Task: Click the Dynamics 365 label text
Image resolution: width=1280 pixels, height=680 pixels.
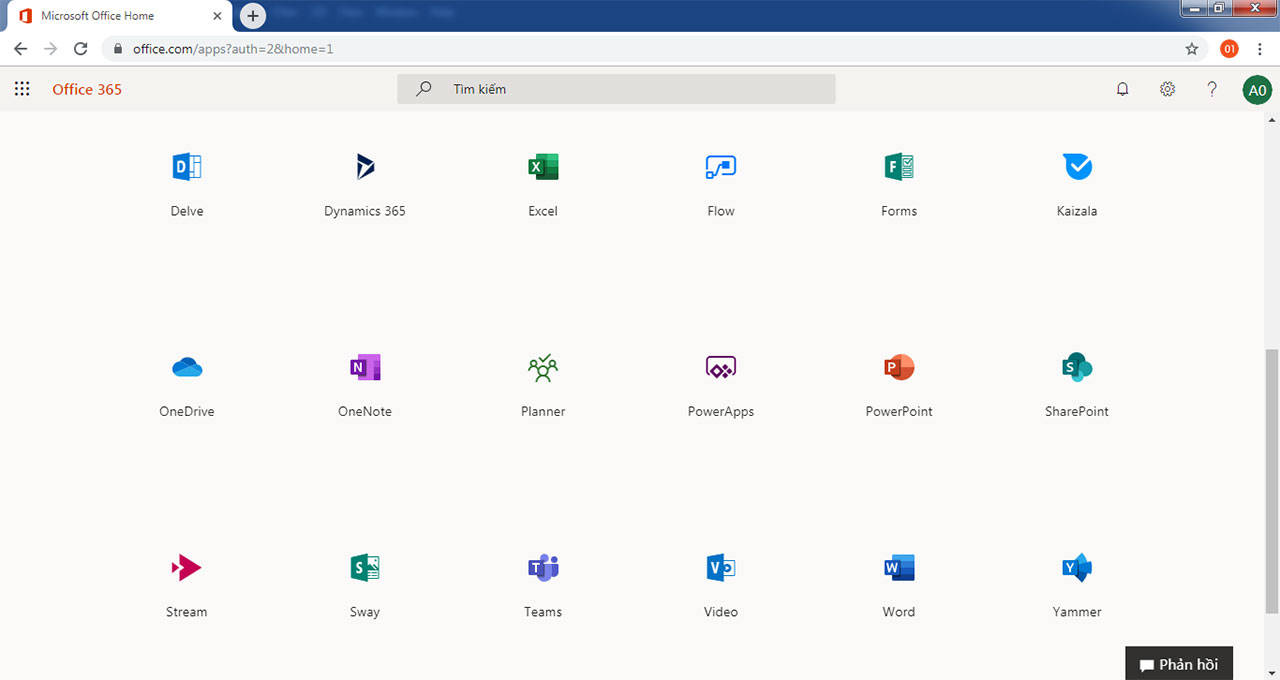Action: (x=365, y=211)
